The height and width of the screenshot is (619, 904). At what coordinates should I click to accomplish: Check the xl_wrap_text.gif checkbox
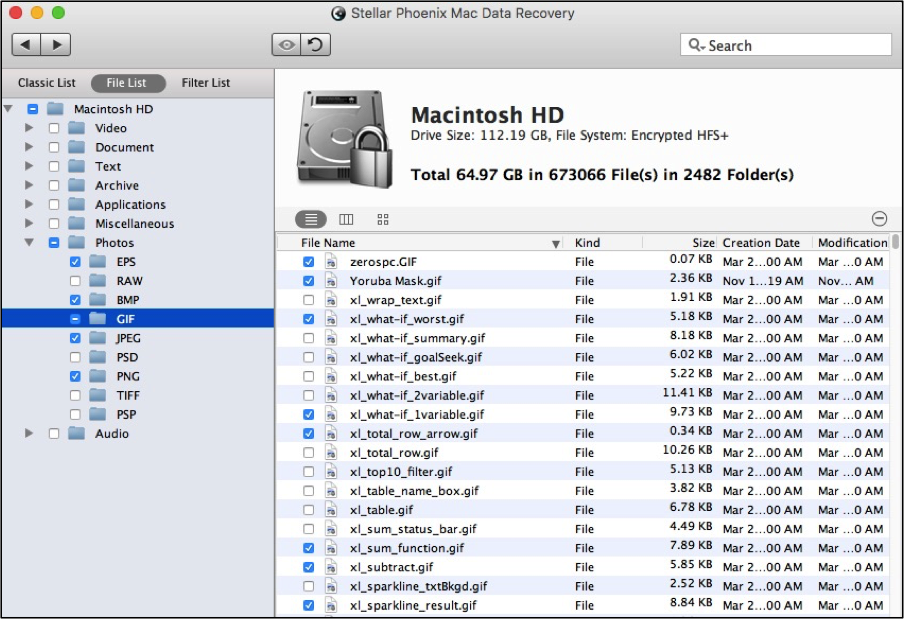[309, 300]
